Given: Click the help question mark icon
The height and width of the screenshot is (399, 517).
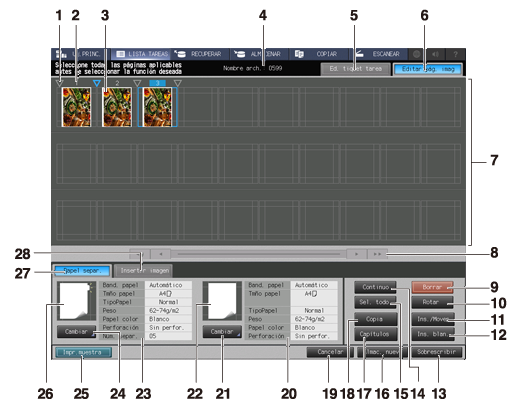Looking at the screenshot, I should [x=455, y=54].
